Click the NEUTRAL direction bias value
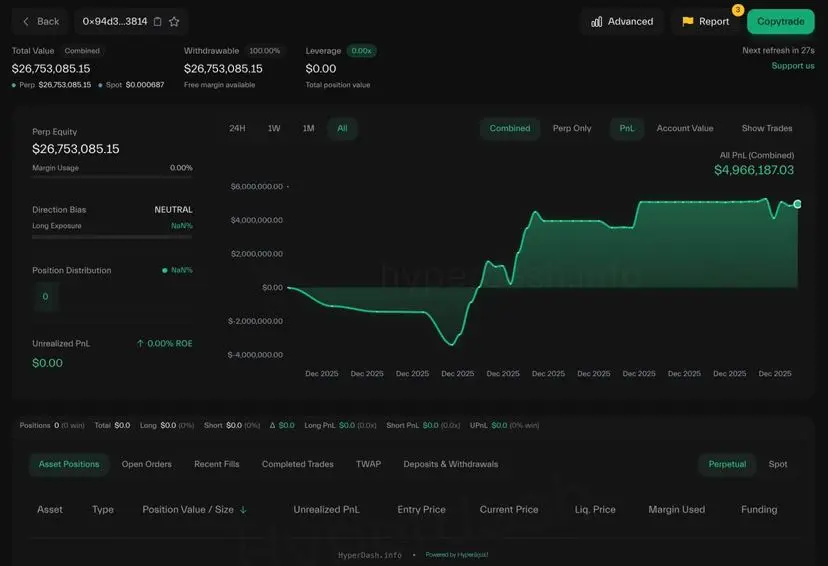The width and height of the screenshot is (828, 566). pos(173,210)
